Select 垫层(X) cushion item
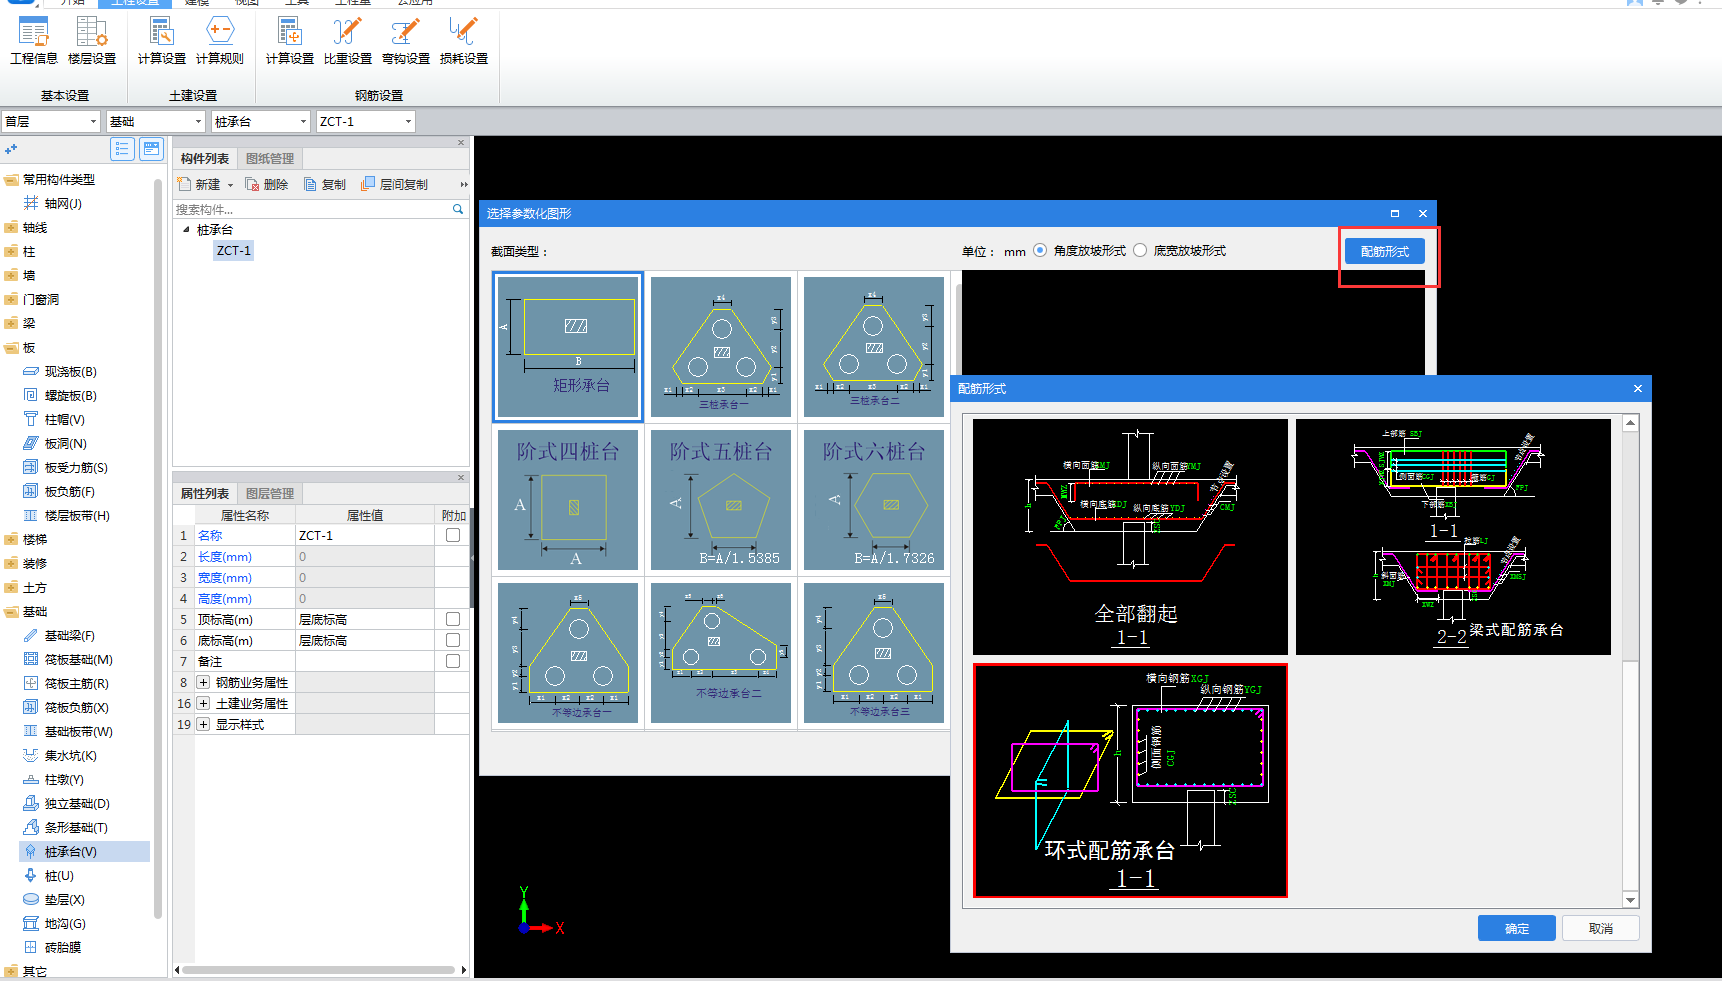 tap(54, 899)
